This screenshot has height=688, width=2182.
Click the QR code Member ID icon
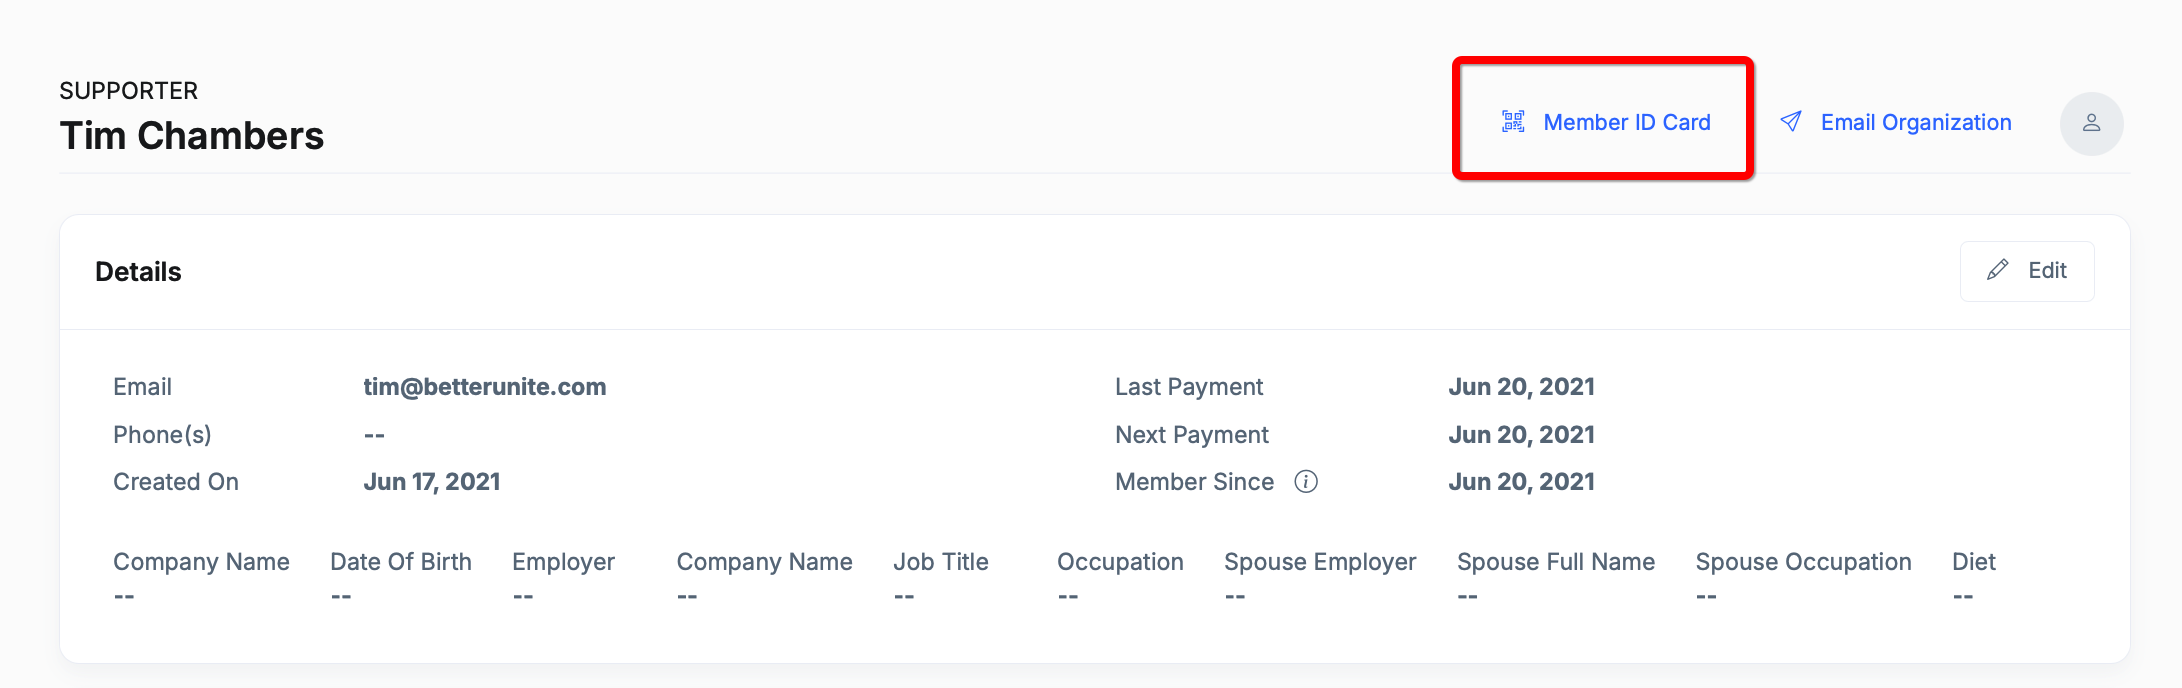[1513, 122]
